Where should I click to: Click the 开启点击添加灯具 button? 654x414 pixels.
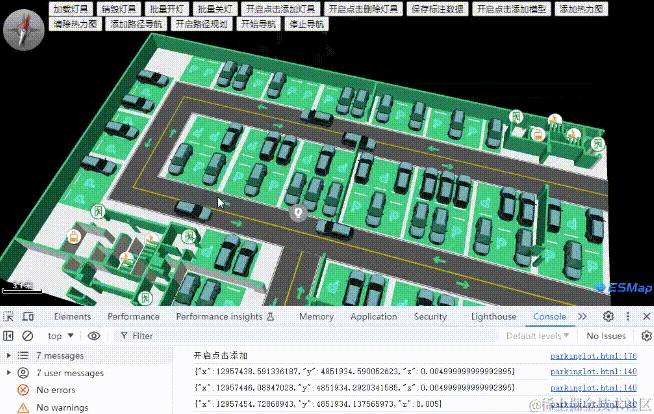click(281, 9)
